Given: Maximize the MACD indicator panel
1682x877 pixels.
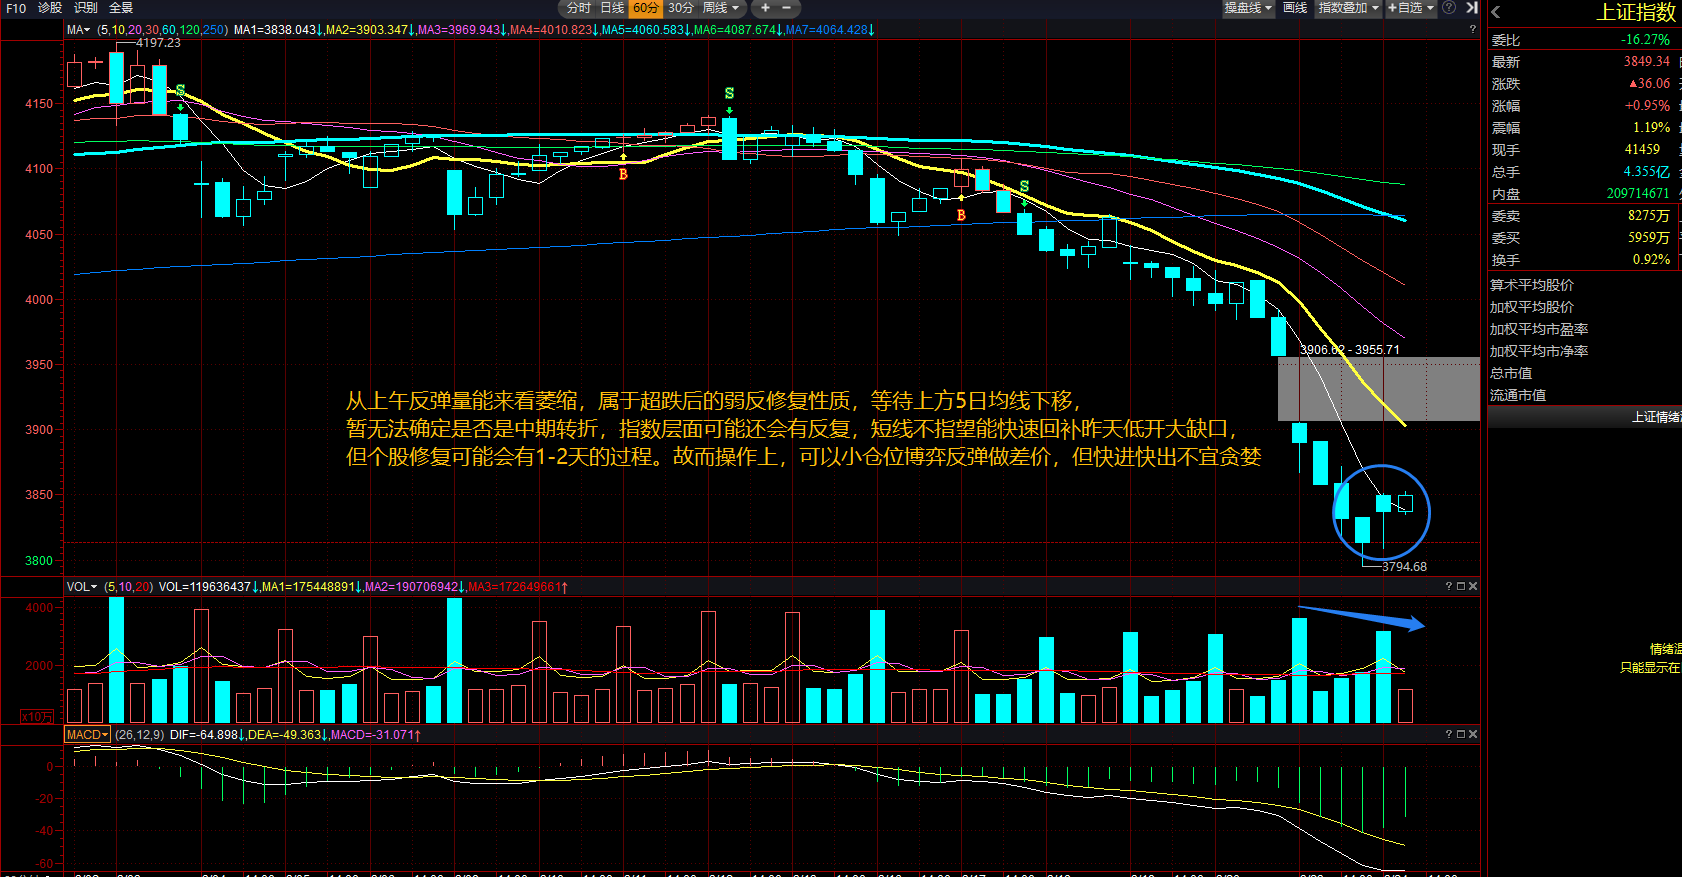Looking at the screenshot, I should (x=1461, y=734).
